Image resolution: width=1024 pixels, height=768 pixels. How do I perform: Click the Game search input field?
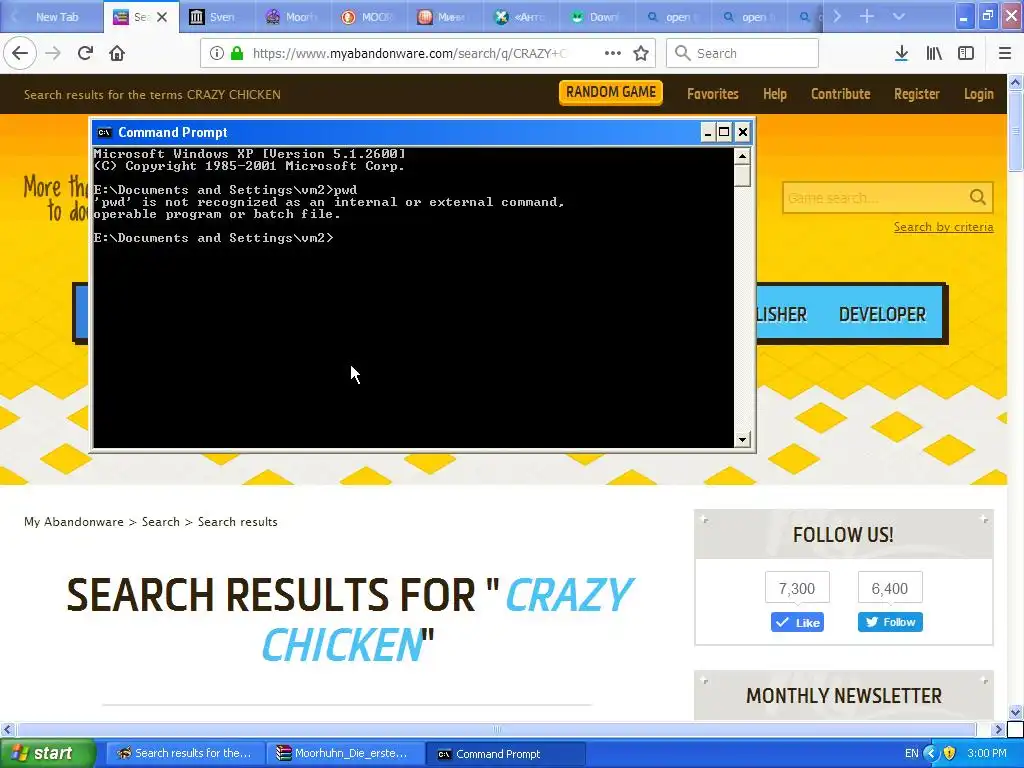click(x=875, y=197)
